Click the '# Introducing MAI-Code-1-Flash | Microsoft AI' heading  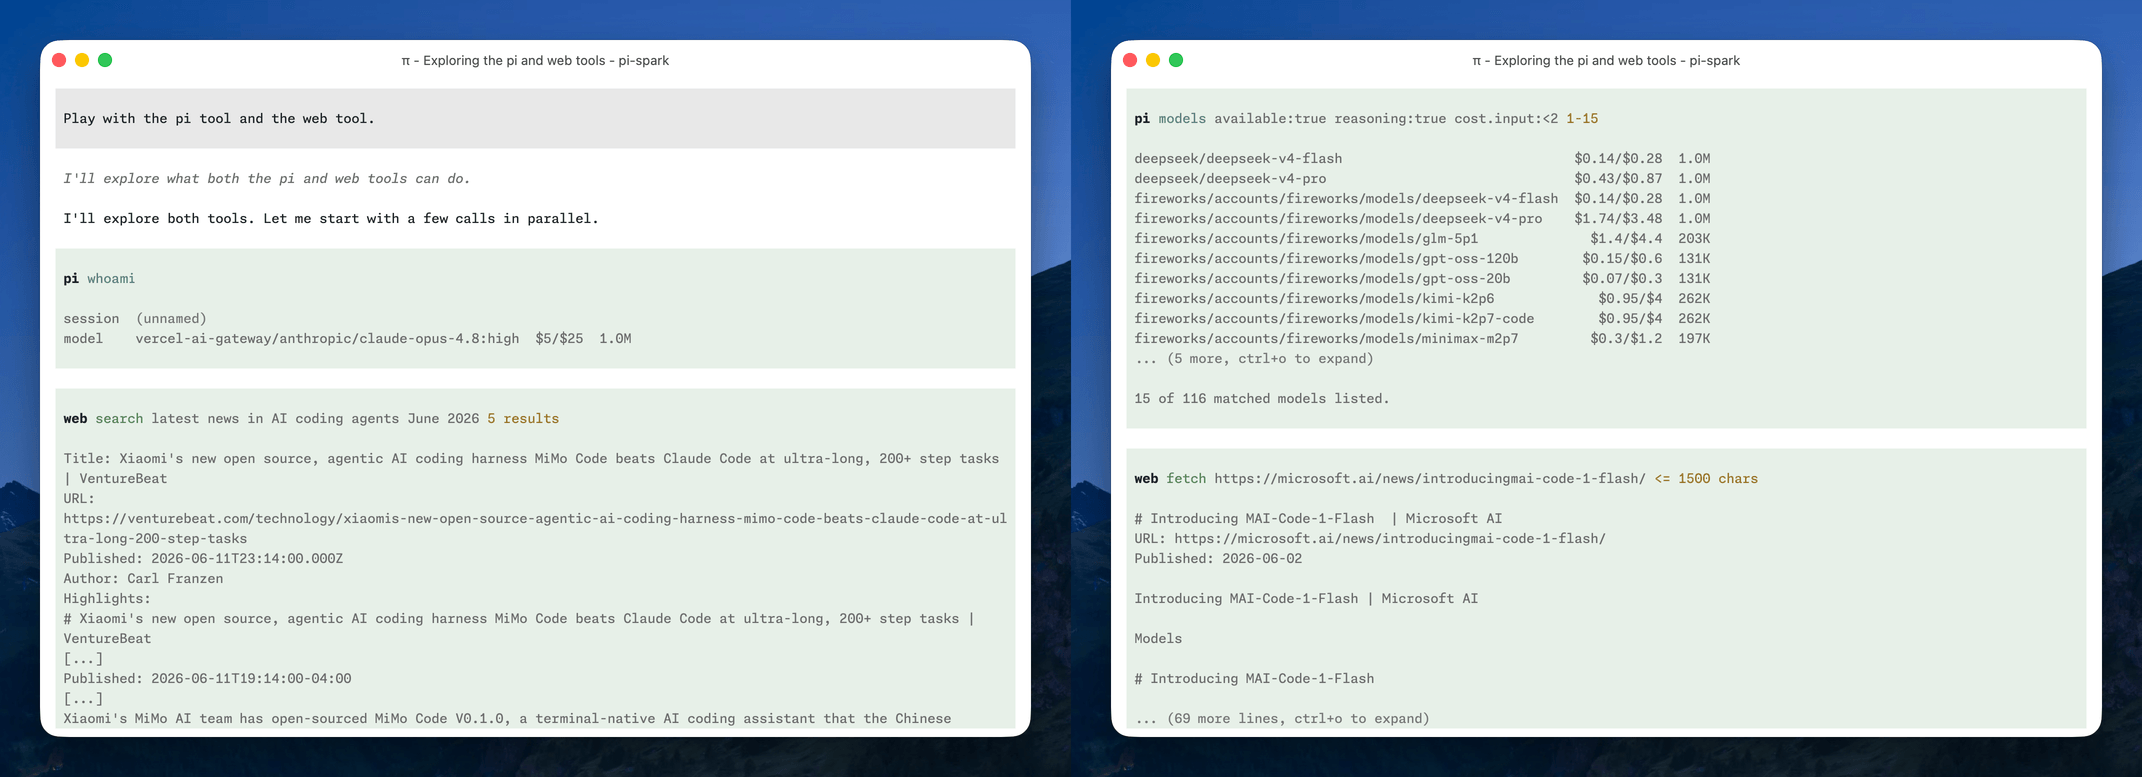[x=1318, y=518]
